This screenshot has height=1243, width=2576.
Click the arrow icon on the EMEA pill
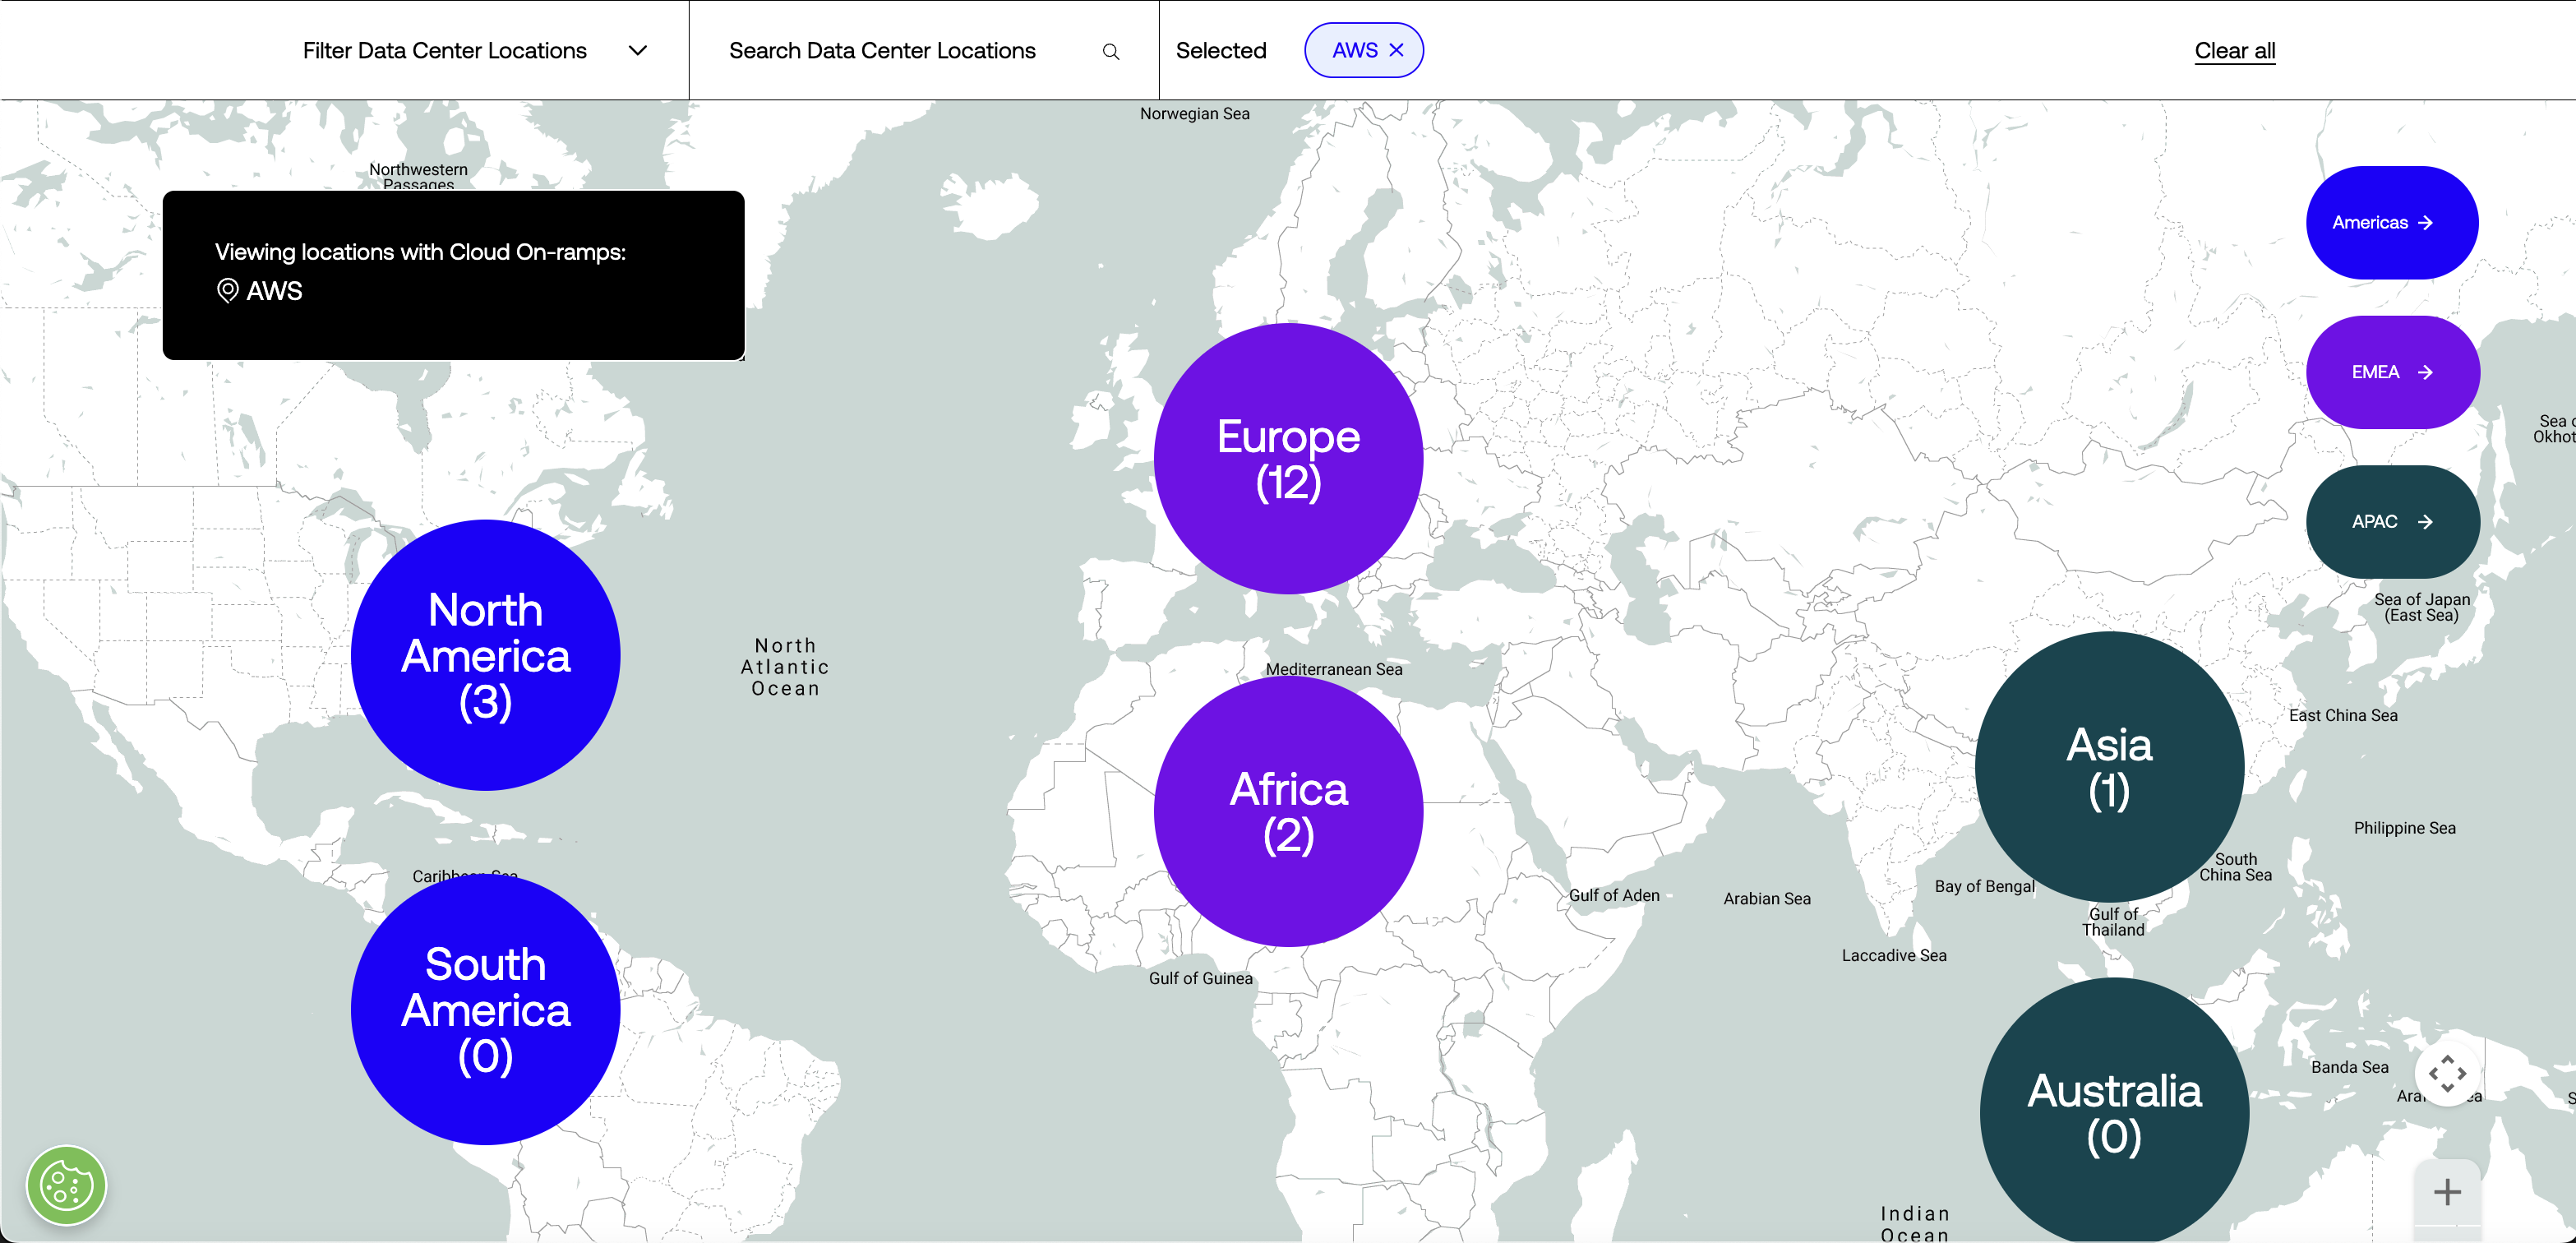coord(2426,372)
